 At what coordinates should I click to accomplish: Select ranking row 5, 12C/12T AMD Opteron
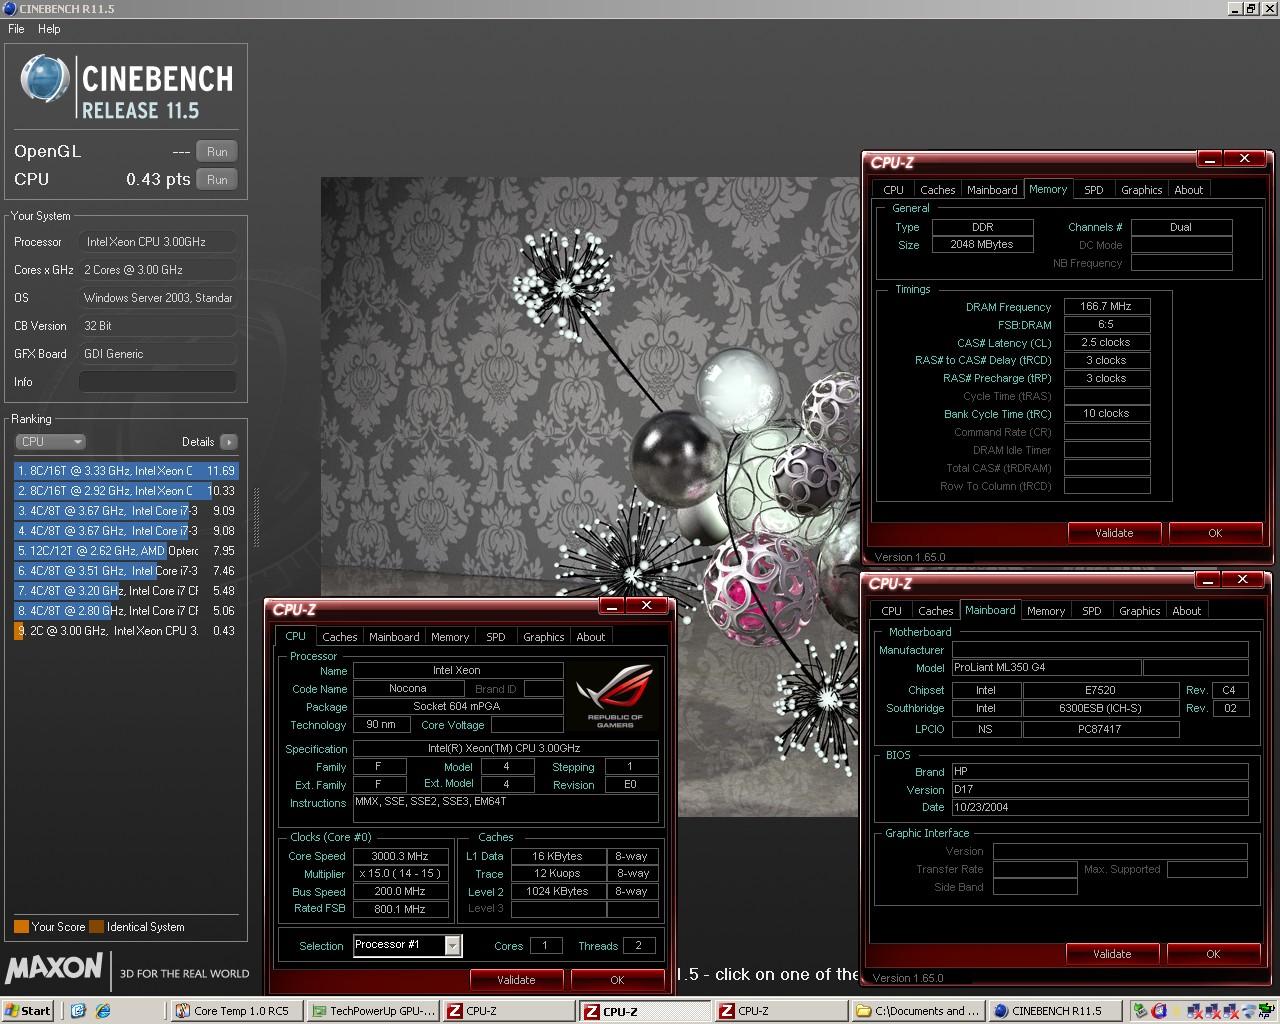pyautogui.click(x=126, y=551)
